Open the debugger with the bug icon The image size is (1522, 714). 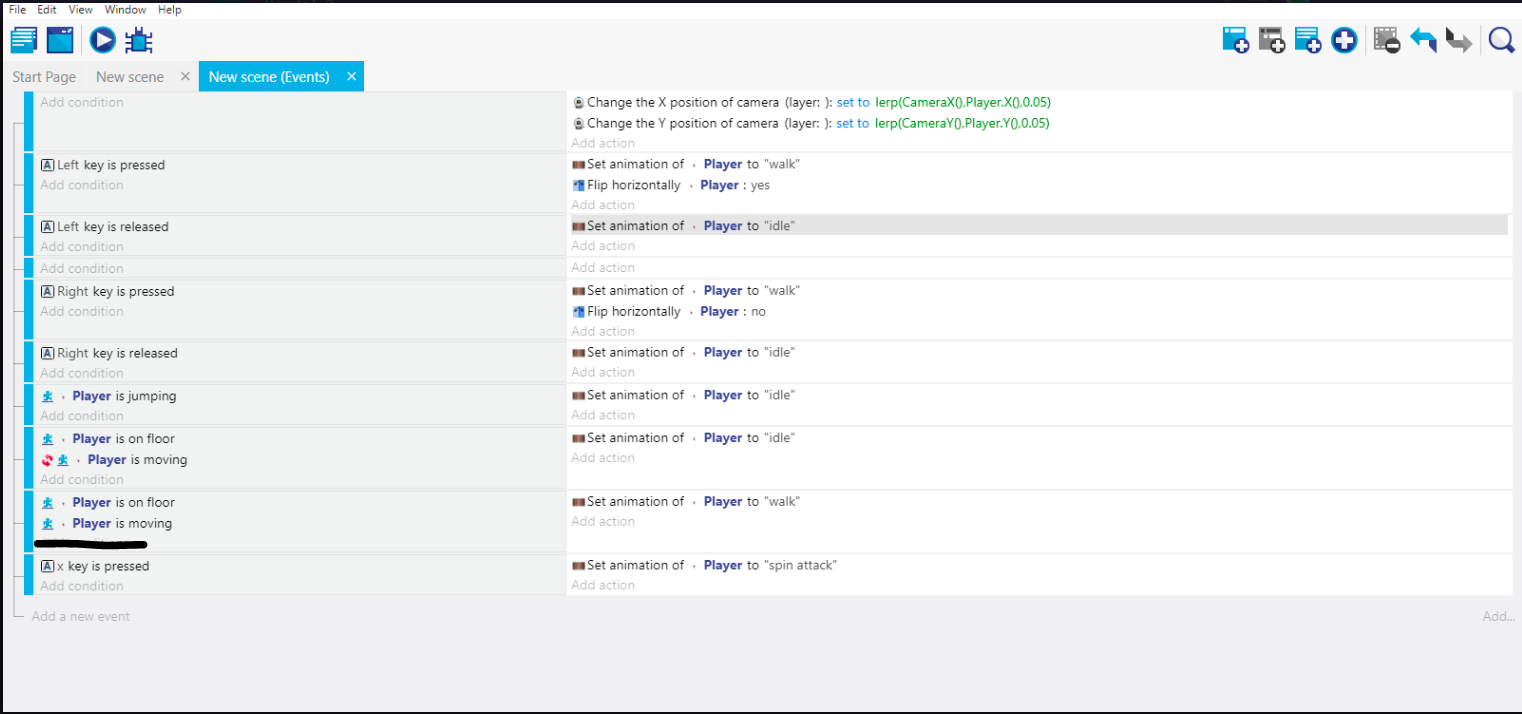coord(139,40)
